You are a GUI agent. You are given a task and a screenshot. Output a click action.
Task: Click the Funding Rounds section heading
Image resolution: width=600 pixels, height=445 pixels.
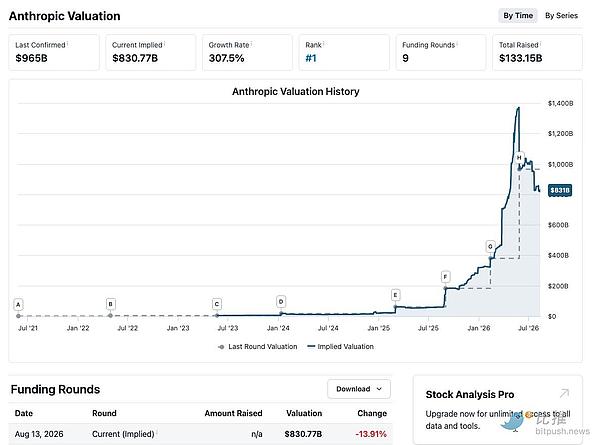tap(55, 389)
